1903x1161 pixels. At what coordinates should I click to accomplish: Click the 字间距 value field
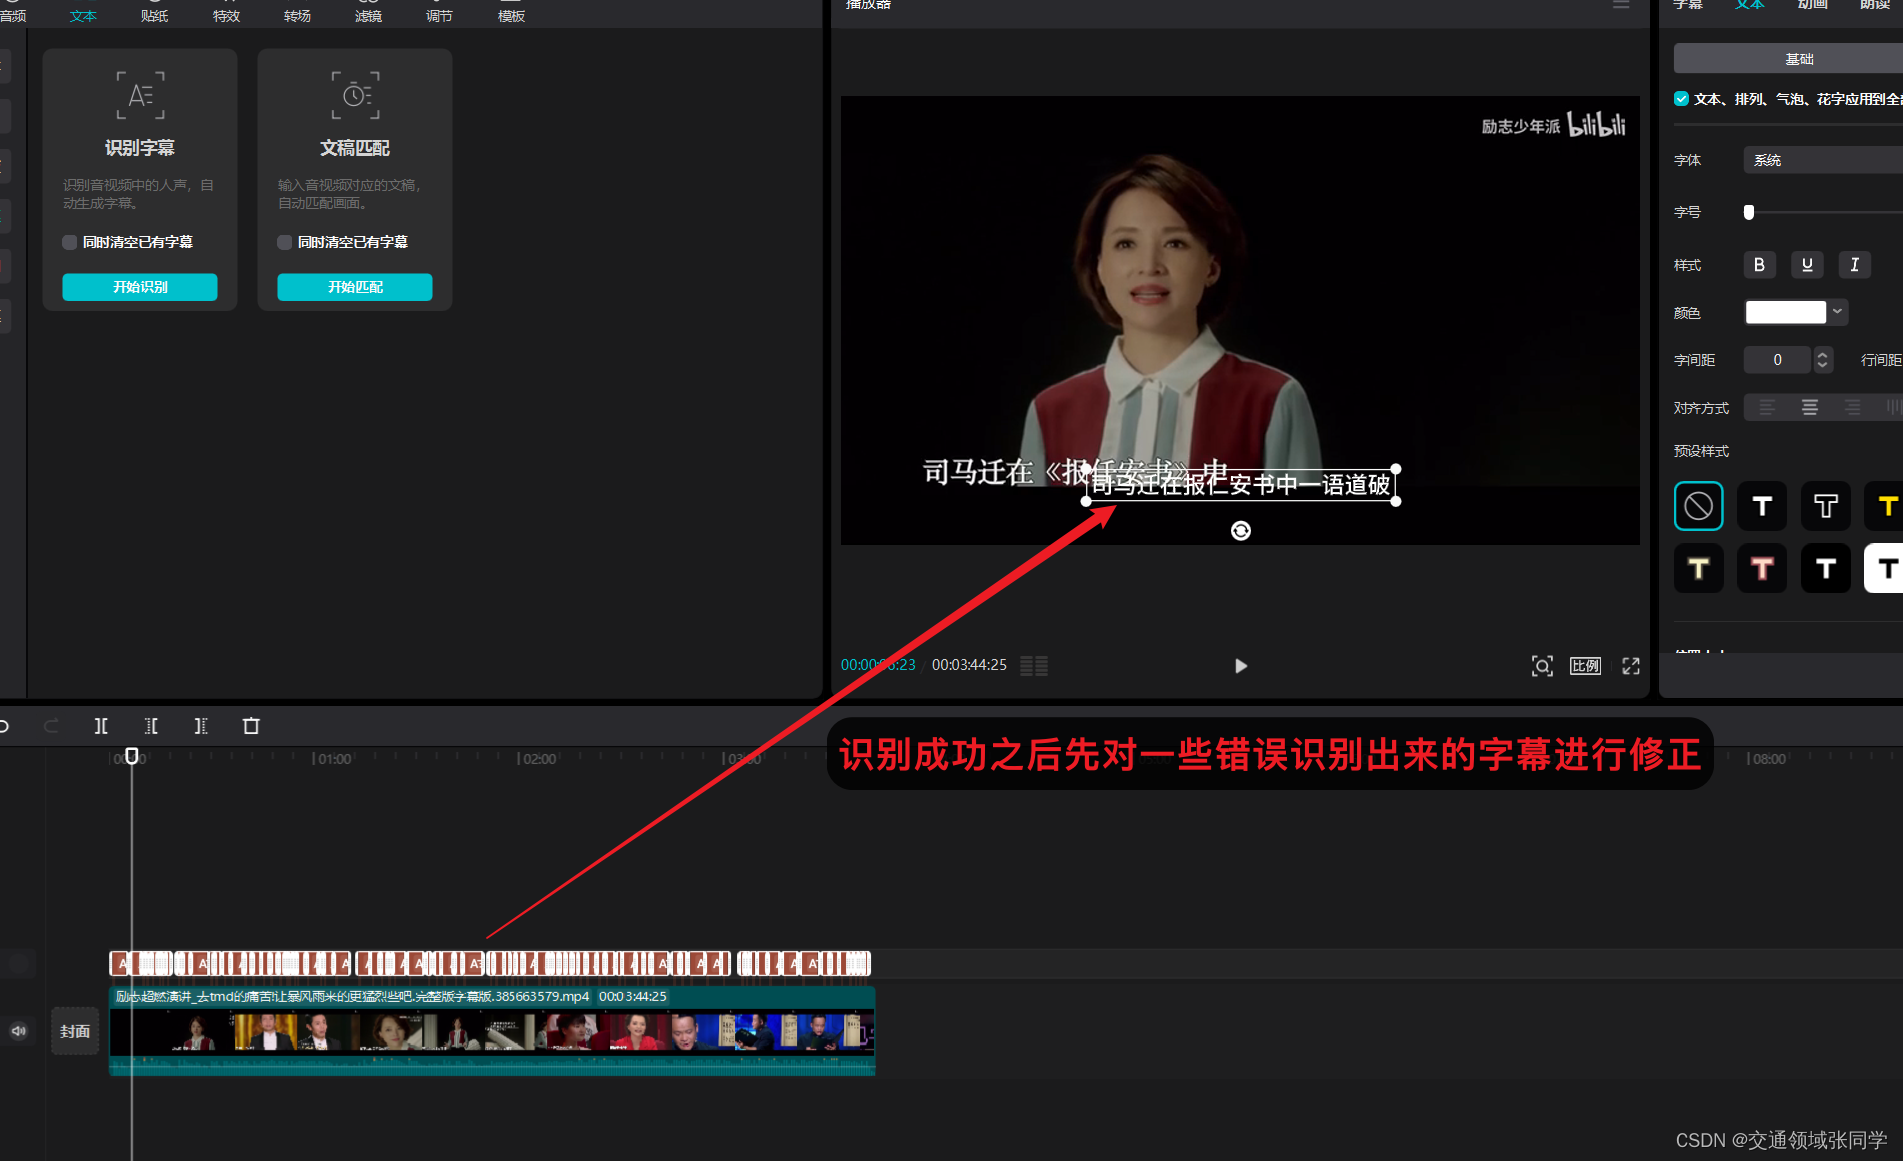(1777, 360)
